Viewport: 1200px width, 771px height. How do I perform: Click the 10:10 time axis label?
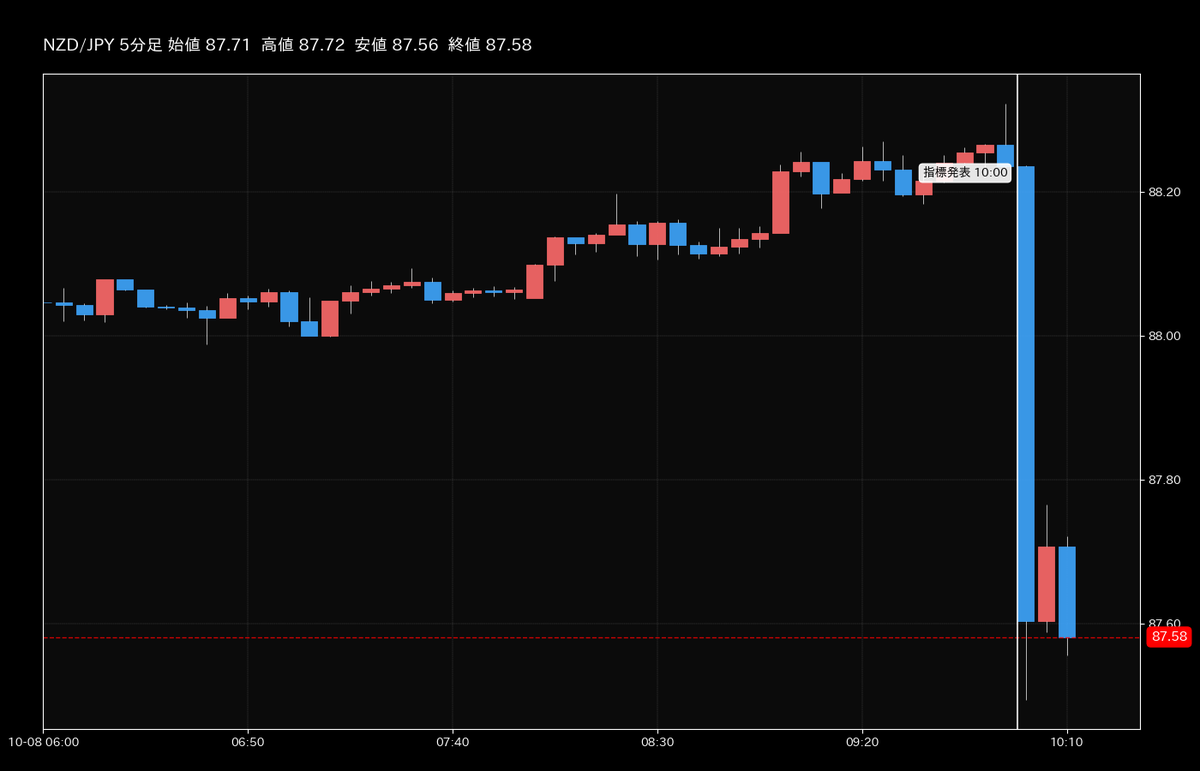[x=1069, y=743]
